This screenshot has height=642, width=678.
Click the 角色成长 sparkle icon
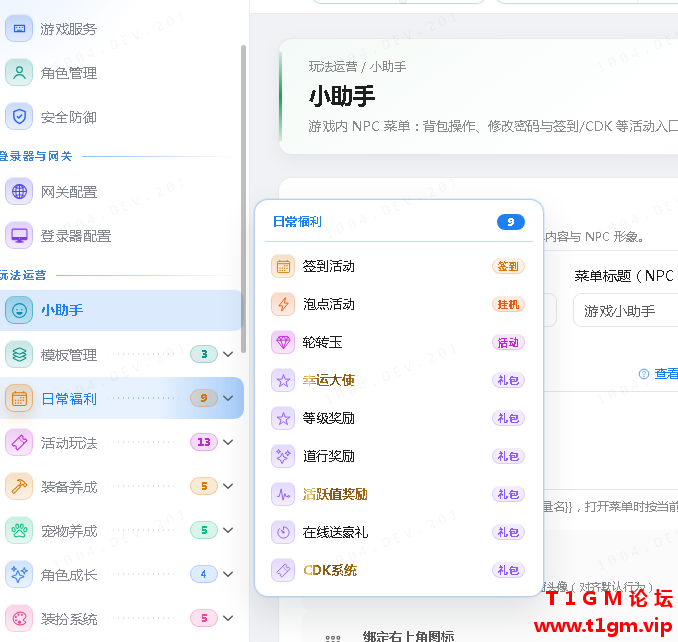click(x=19, y=575)
